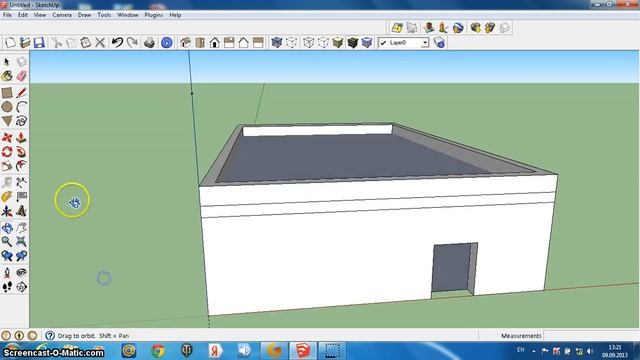This screenshot has height=360, width=640.
Task: Preview model in Google Earth
Action: coord(458,28)
